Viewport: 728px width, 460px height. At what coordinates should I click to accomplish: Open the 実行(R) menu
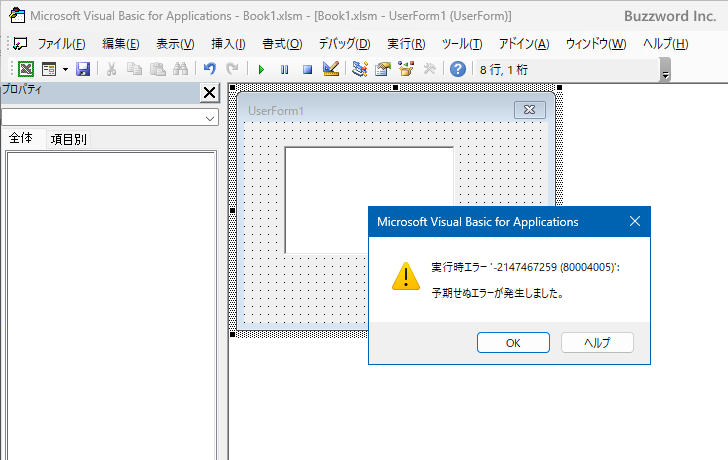pyautogui.click(x=406, y=44)
